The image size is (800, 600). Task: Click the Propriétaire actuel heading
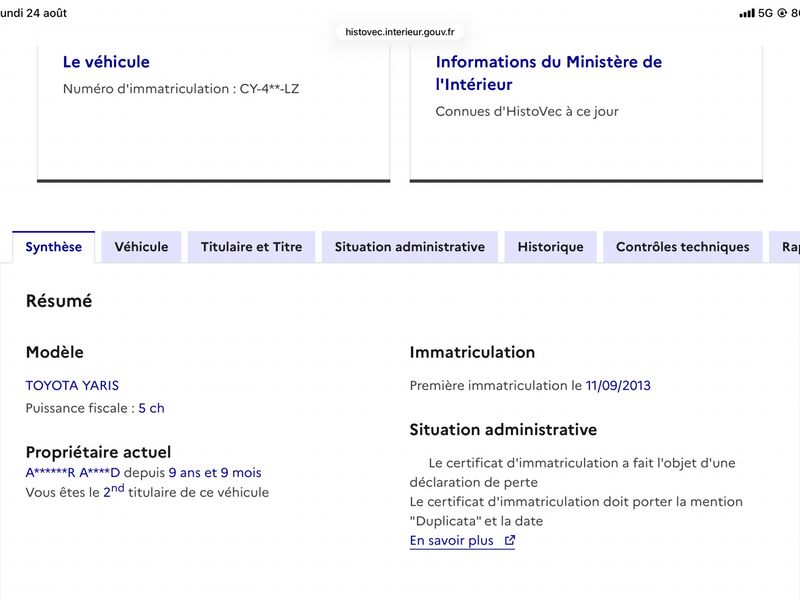[98, 452]
